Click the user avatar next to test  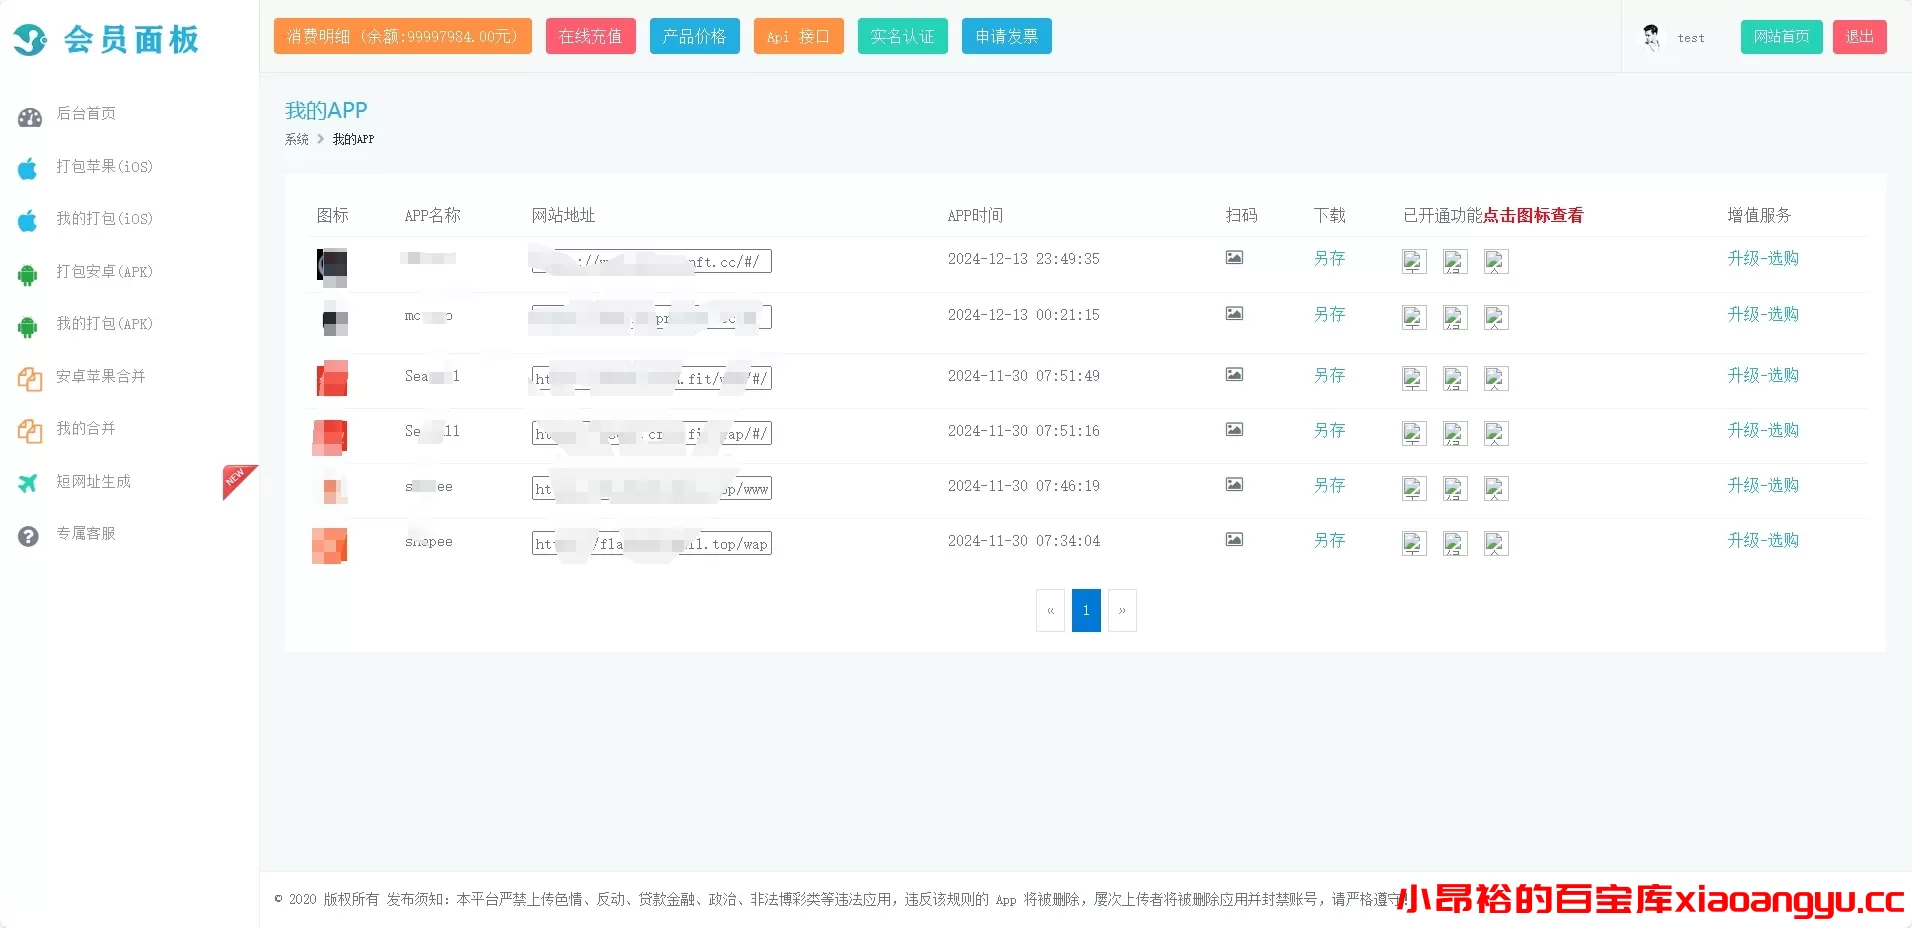(1650, 37)
